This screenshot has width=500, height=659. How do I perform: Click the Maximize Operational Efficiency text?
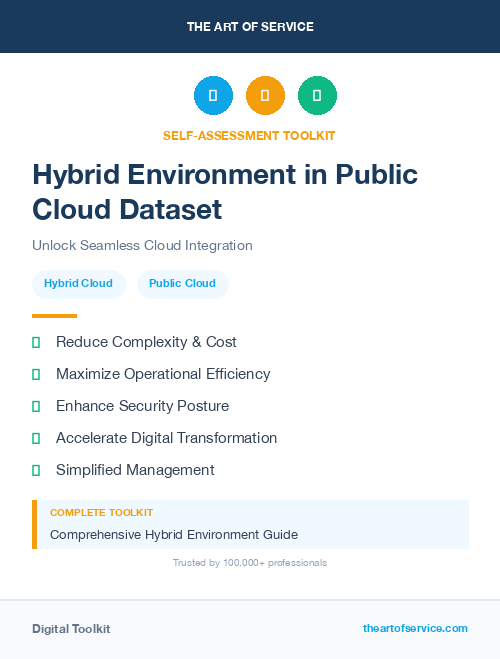point(163,374)
